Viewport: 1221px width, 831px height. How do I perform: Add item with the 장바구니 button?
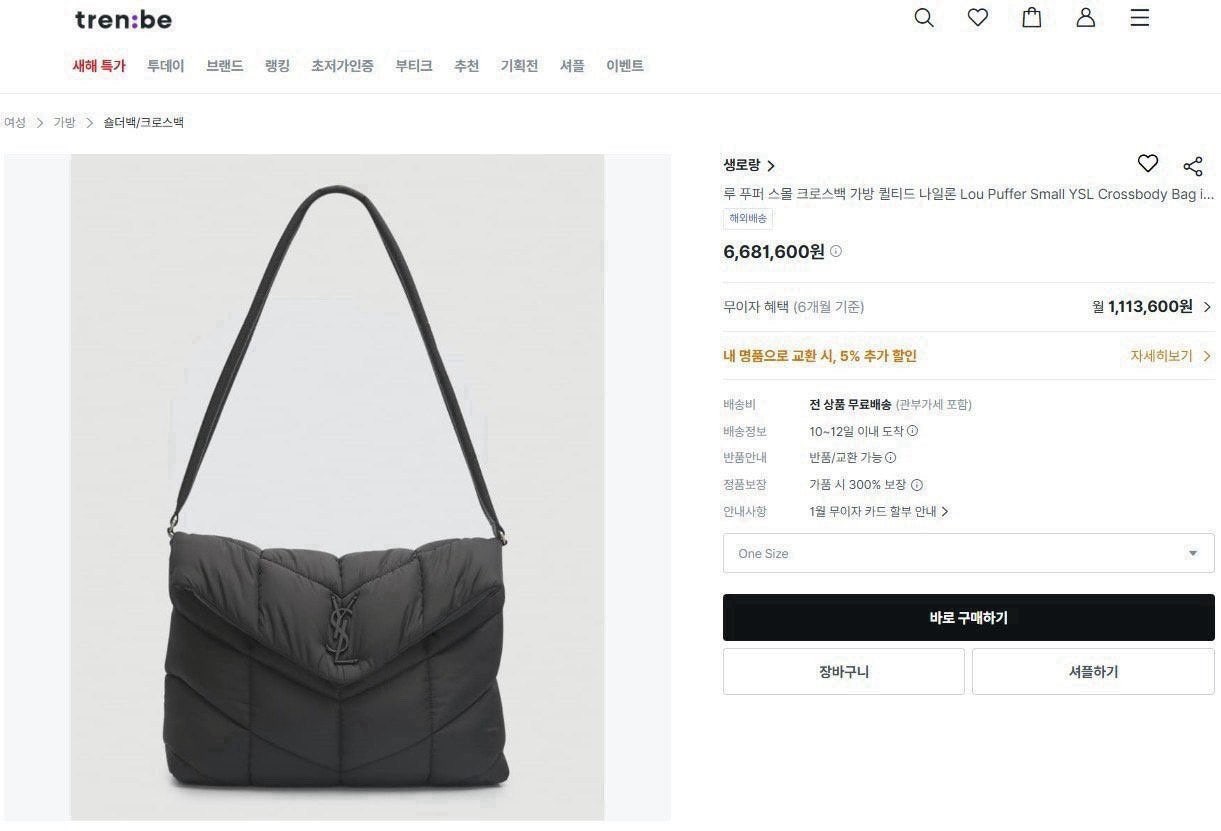click(x=844, y=672)
